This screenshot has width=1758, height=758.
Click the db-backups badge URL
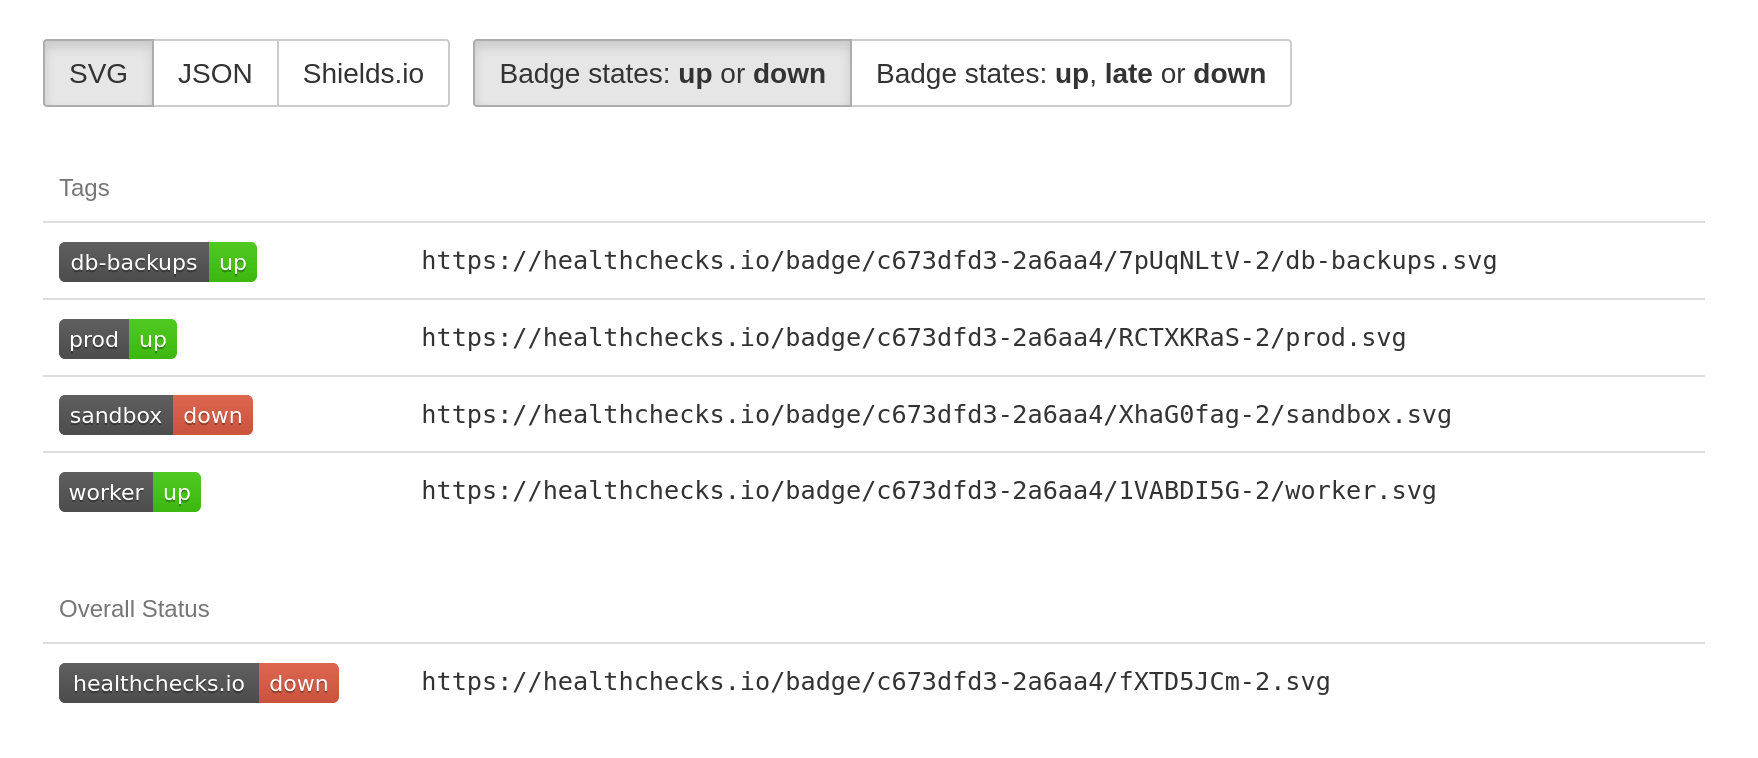(x=958, y=260)
